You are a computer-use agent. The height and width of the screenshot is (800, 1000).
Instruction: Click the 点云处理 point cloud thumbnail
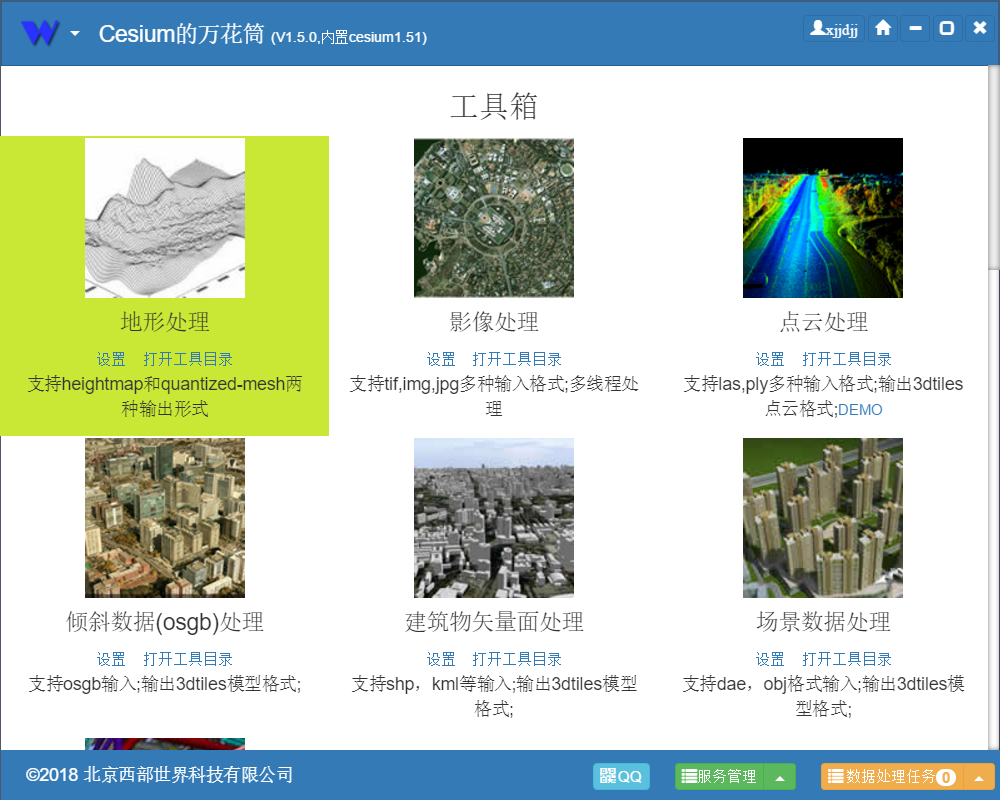pyautogui.click(x=822, y=218)
